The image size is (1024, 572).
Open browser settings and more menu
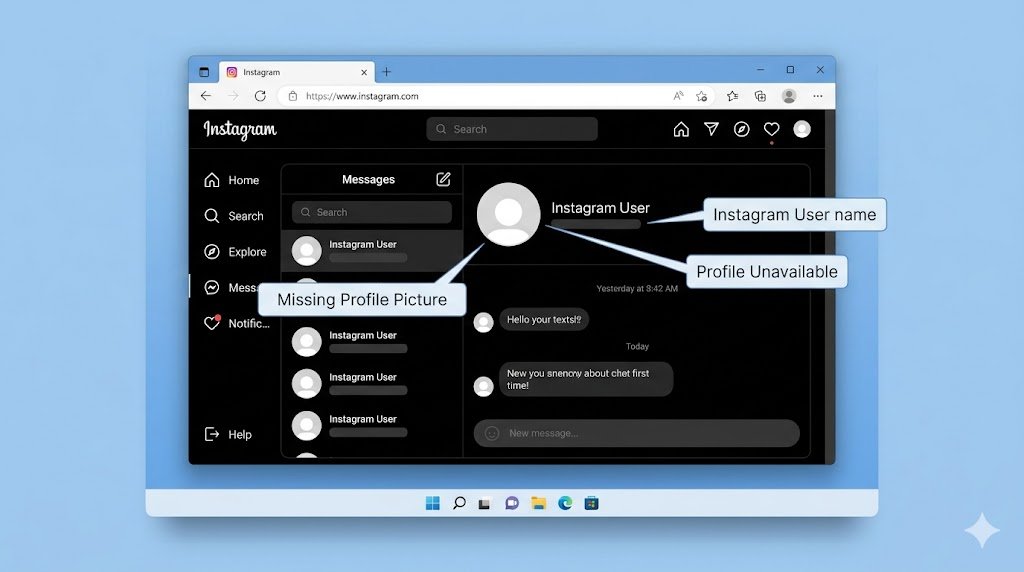[x=818, y=96]
